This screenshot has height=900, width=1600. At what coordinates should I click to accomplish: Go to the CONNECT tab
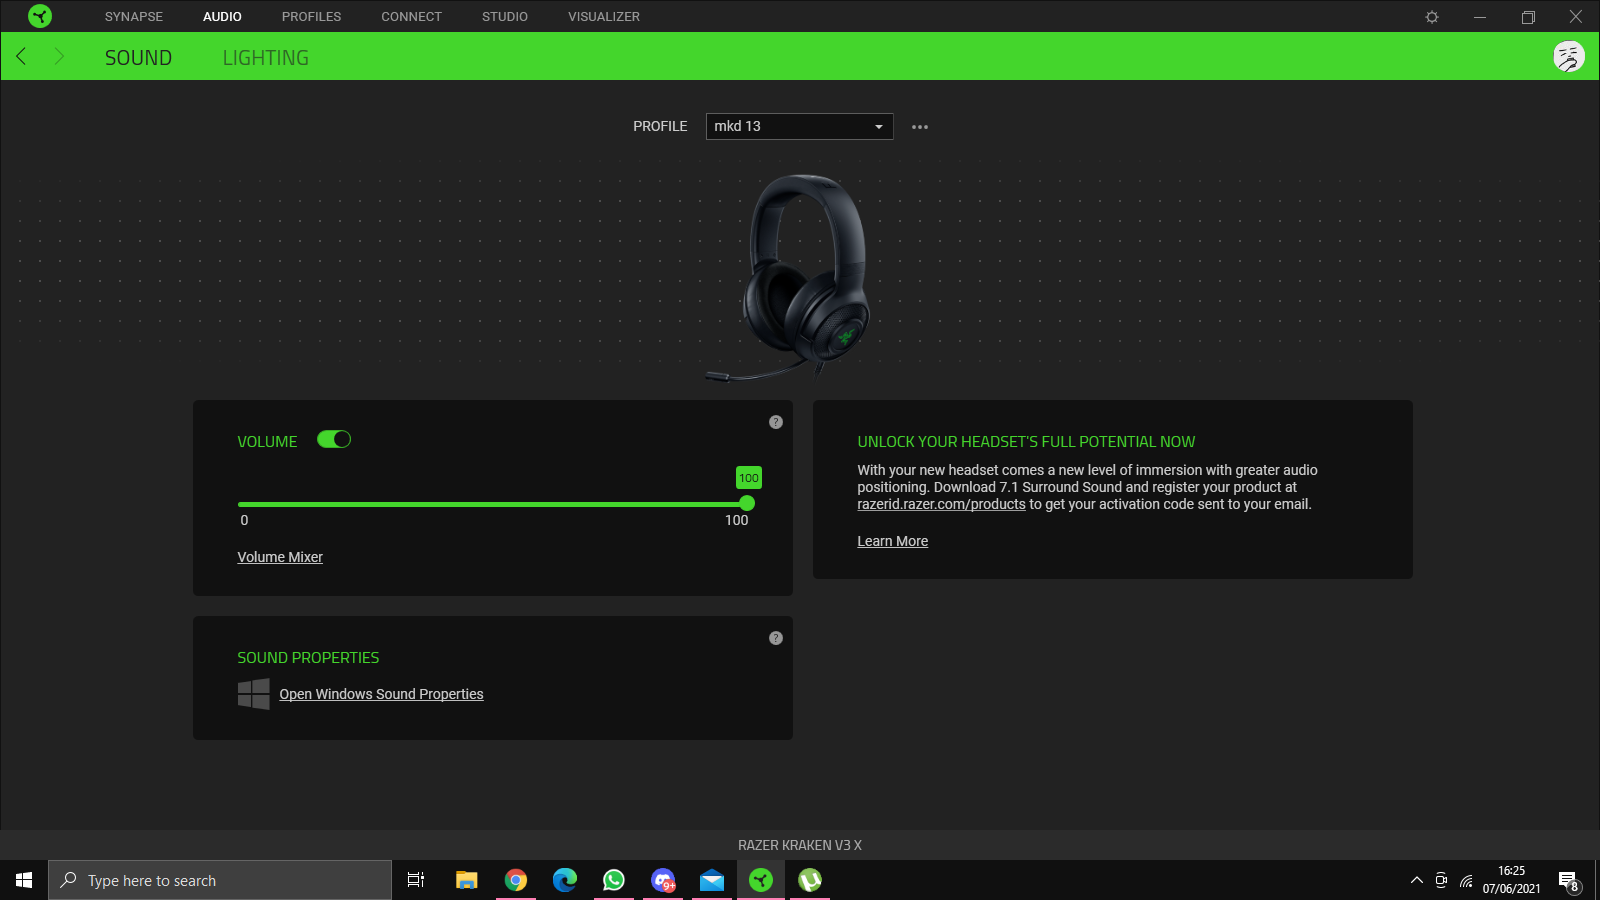click(x=411, y=17)
